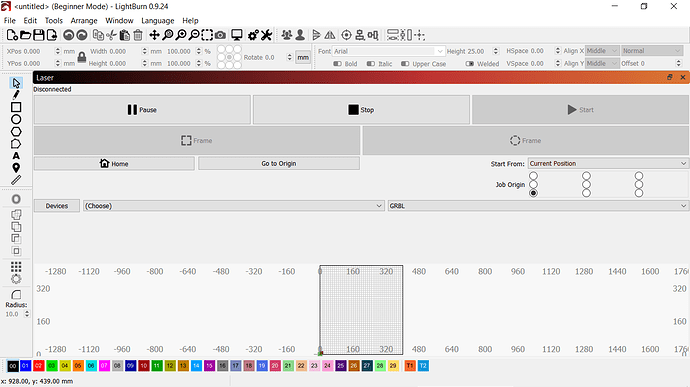Select the Polygon hexagon tool
The width and height of the screenshot is (690, 387).
point(16,132)
